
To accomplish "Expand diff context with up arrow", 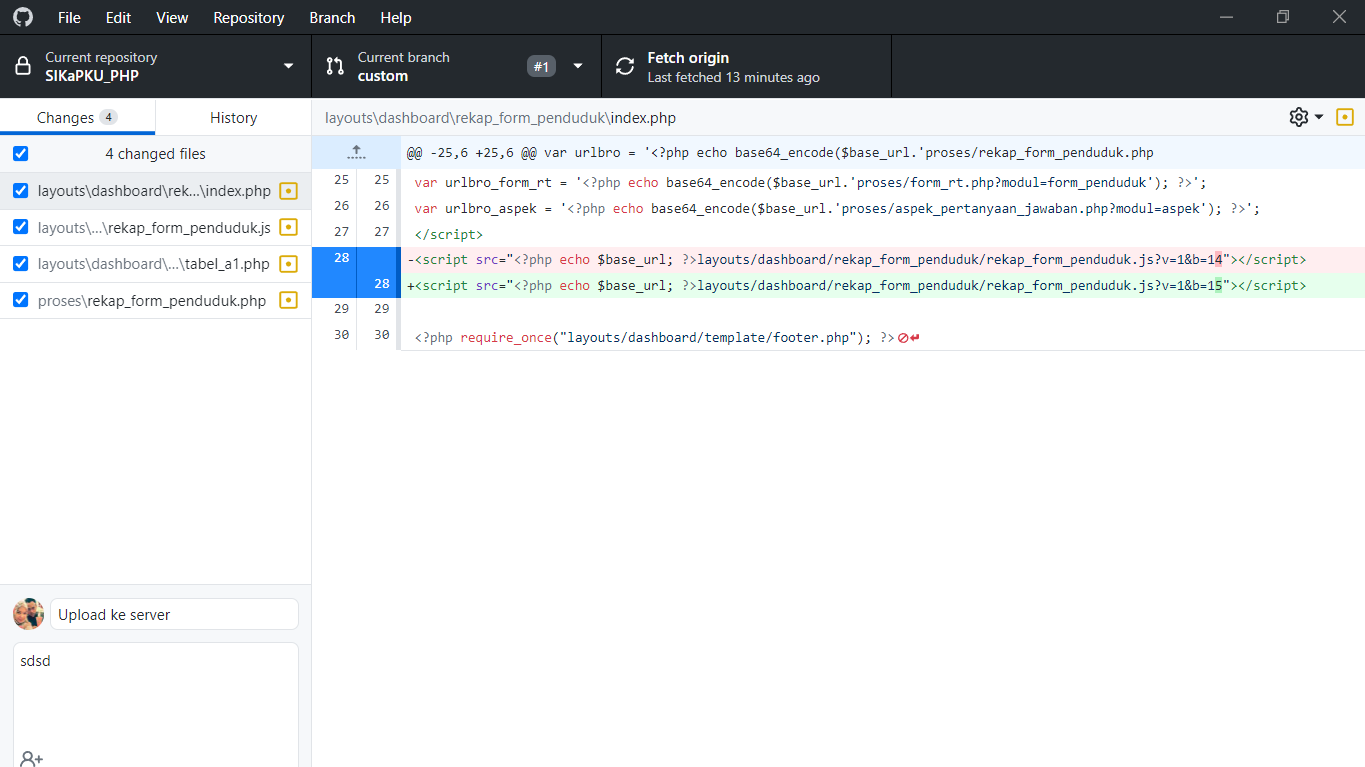I will 356,153.
